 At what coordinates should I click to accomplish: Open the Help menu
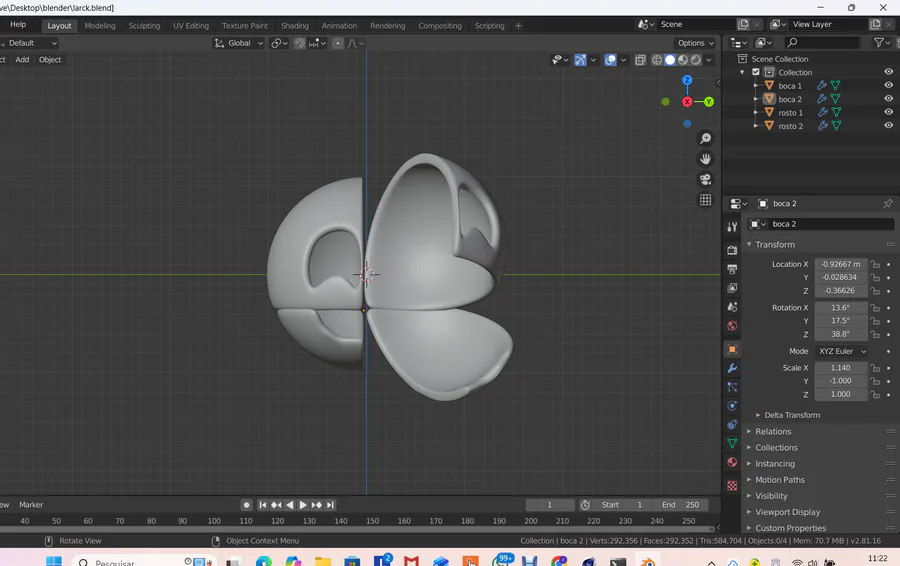point(18,25)
